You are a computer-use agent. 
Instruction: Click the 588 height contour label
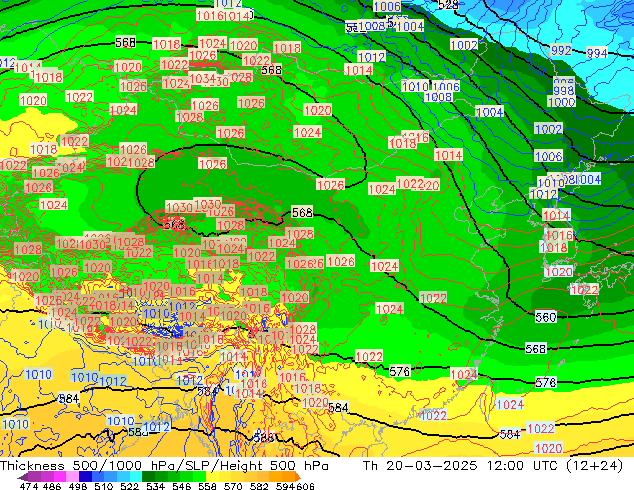[264, 438]
